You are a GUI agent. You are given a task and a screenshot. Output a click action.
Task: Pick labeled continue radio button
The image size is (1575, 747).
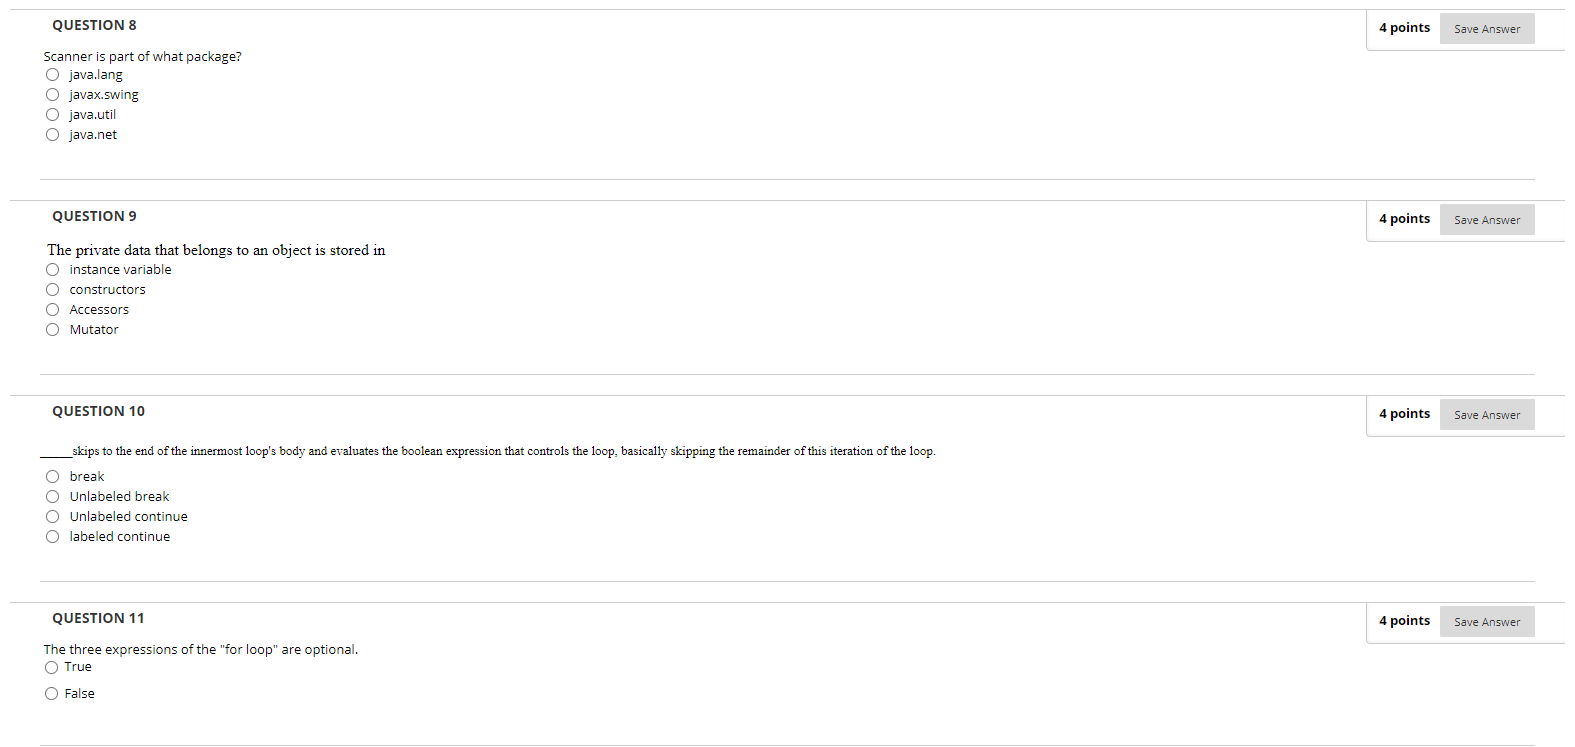(52, 537)
